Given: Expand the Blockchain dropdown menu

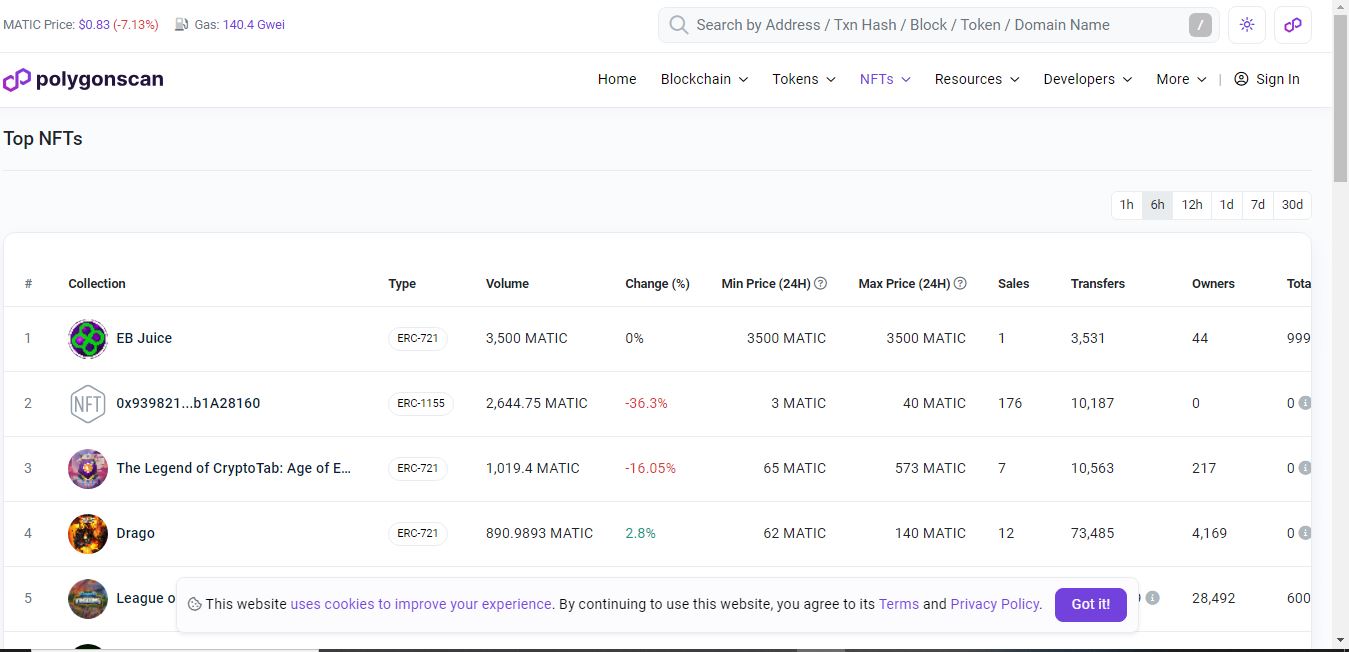Looking at the screenshot, I should [x=704, y=80].
